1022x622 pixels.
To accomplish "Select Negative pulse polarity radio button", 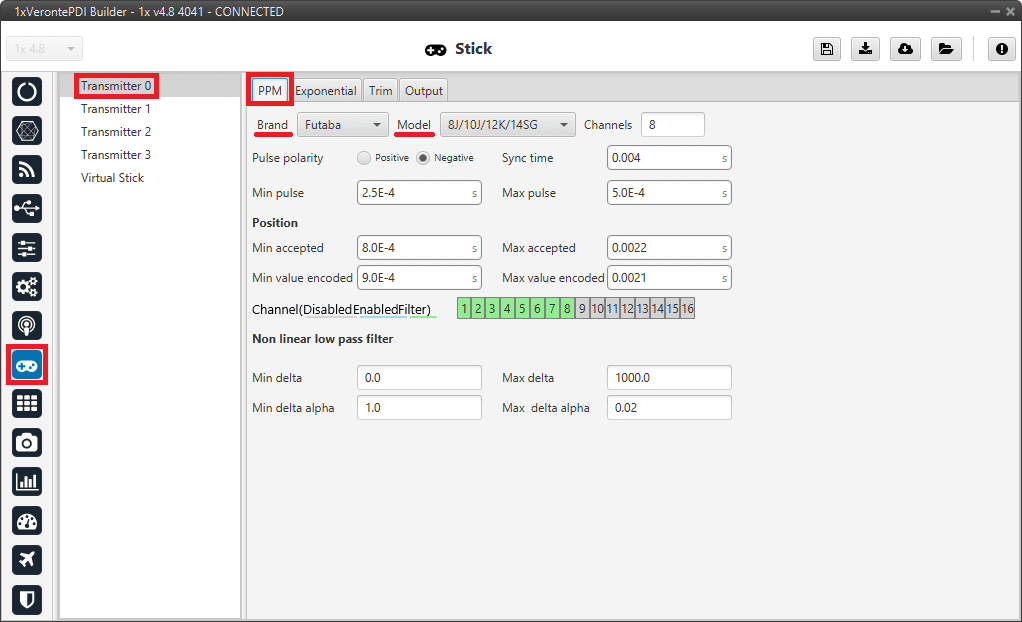I will tap(423, 158).
